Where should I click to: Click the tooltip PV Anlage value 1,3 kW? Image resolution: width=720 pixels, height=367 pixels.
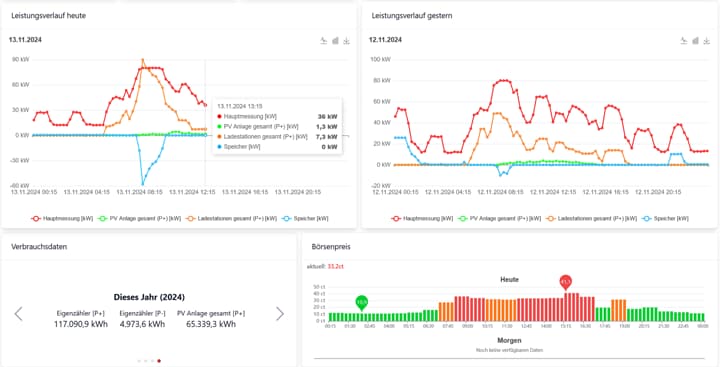click(x=327, y=127)
